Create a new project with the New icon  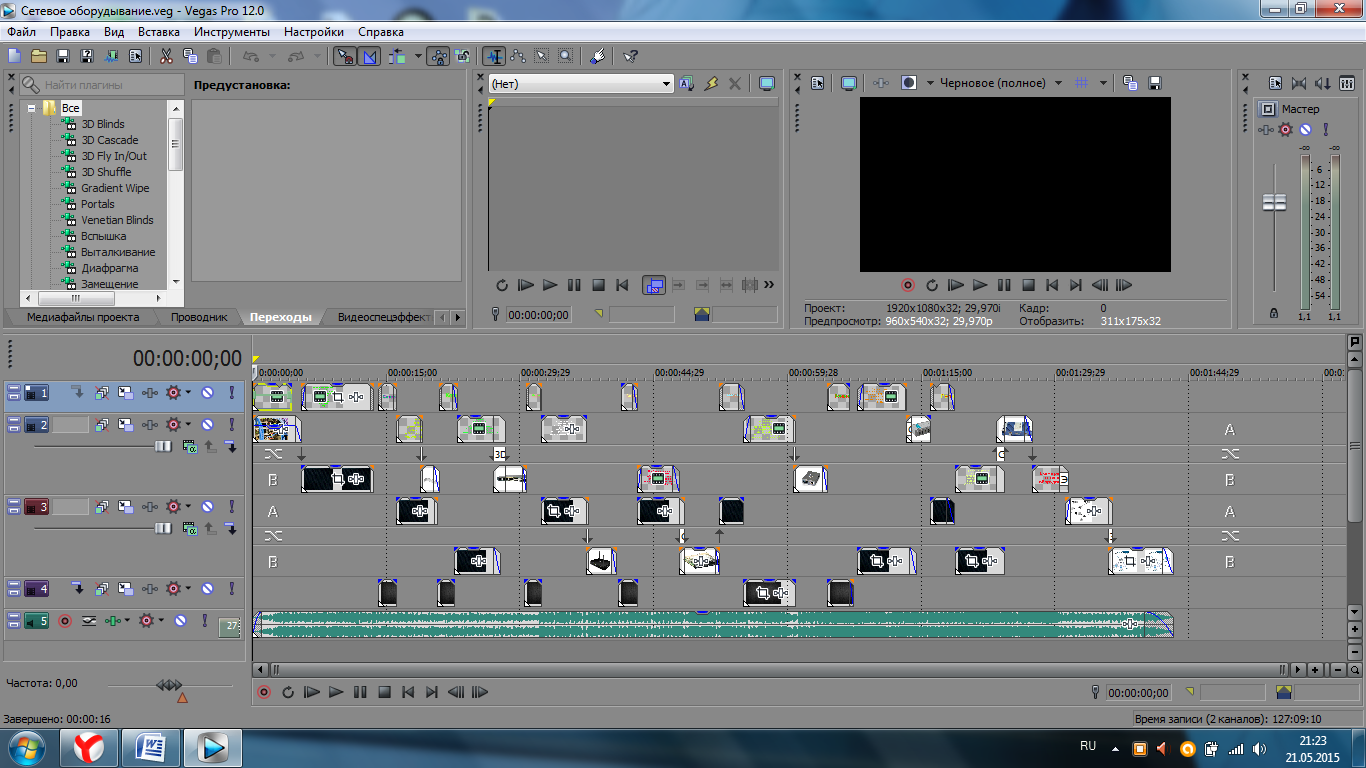14,56
